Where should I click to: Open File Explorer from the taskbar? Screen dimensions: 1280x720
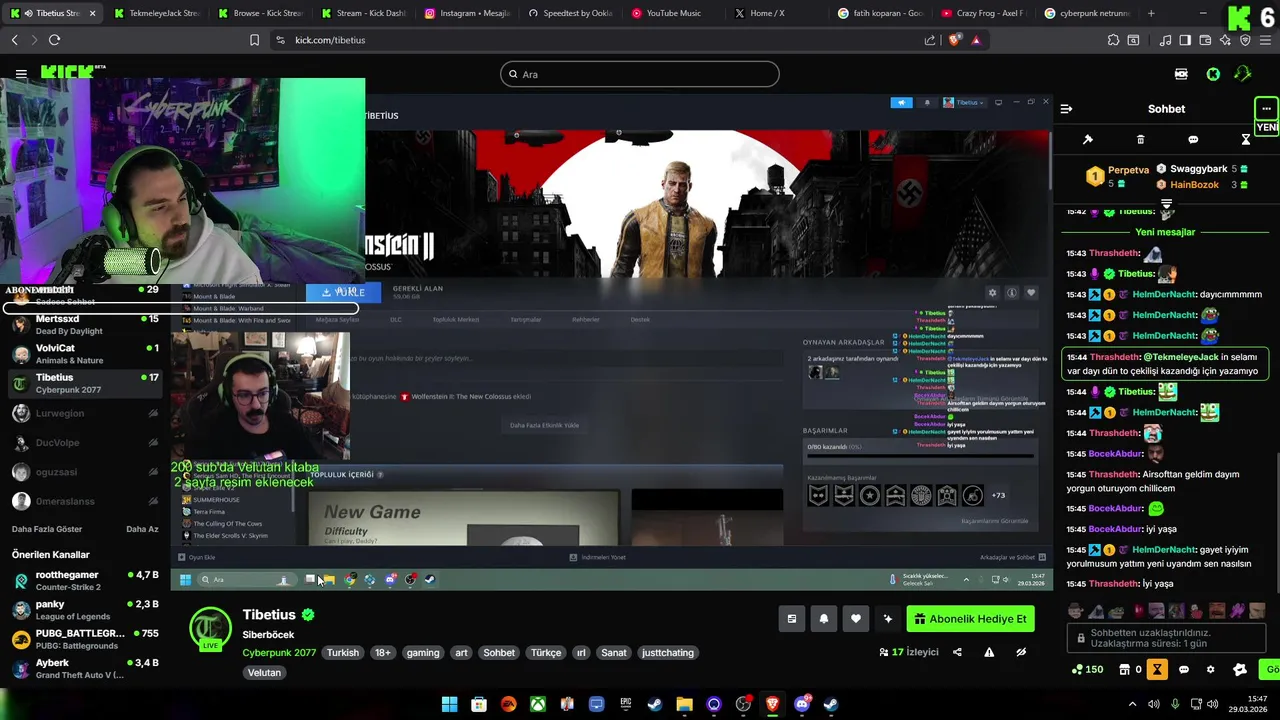pyautogui.click(x=685, y=704)
